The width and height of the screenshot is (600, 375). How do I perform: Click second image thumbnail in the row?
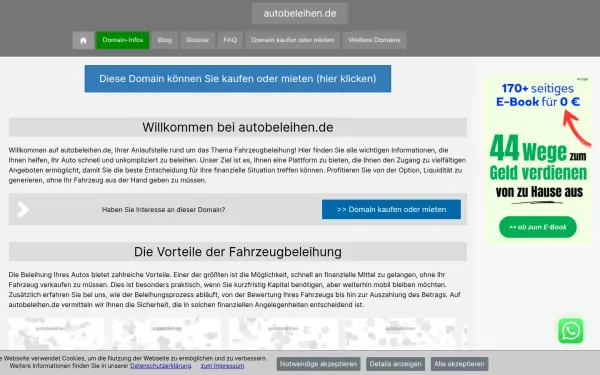click(x=166, y=334)
